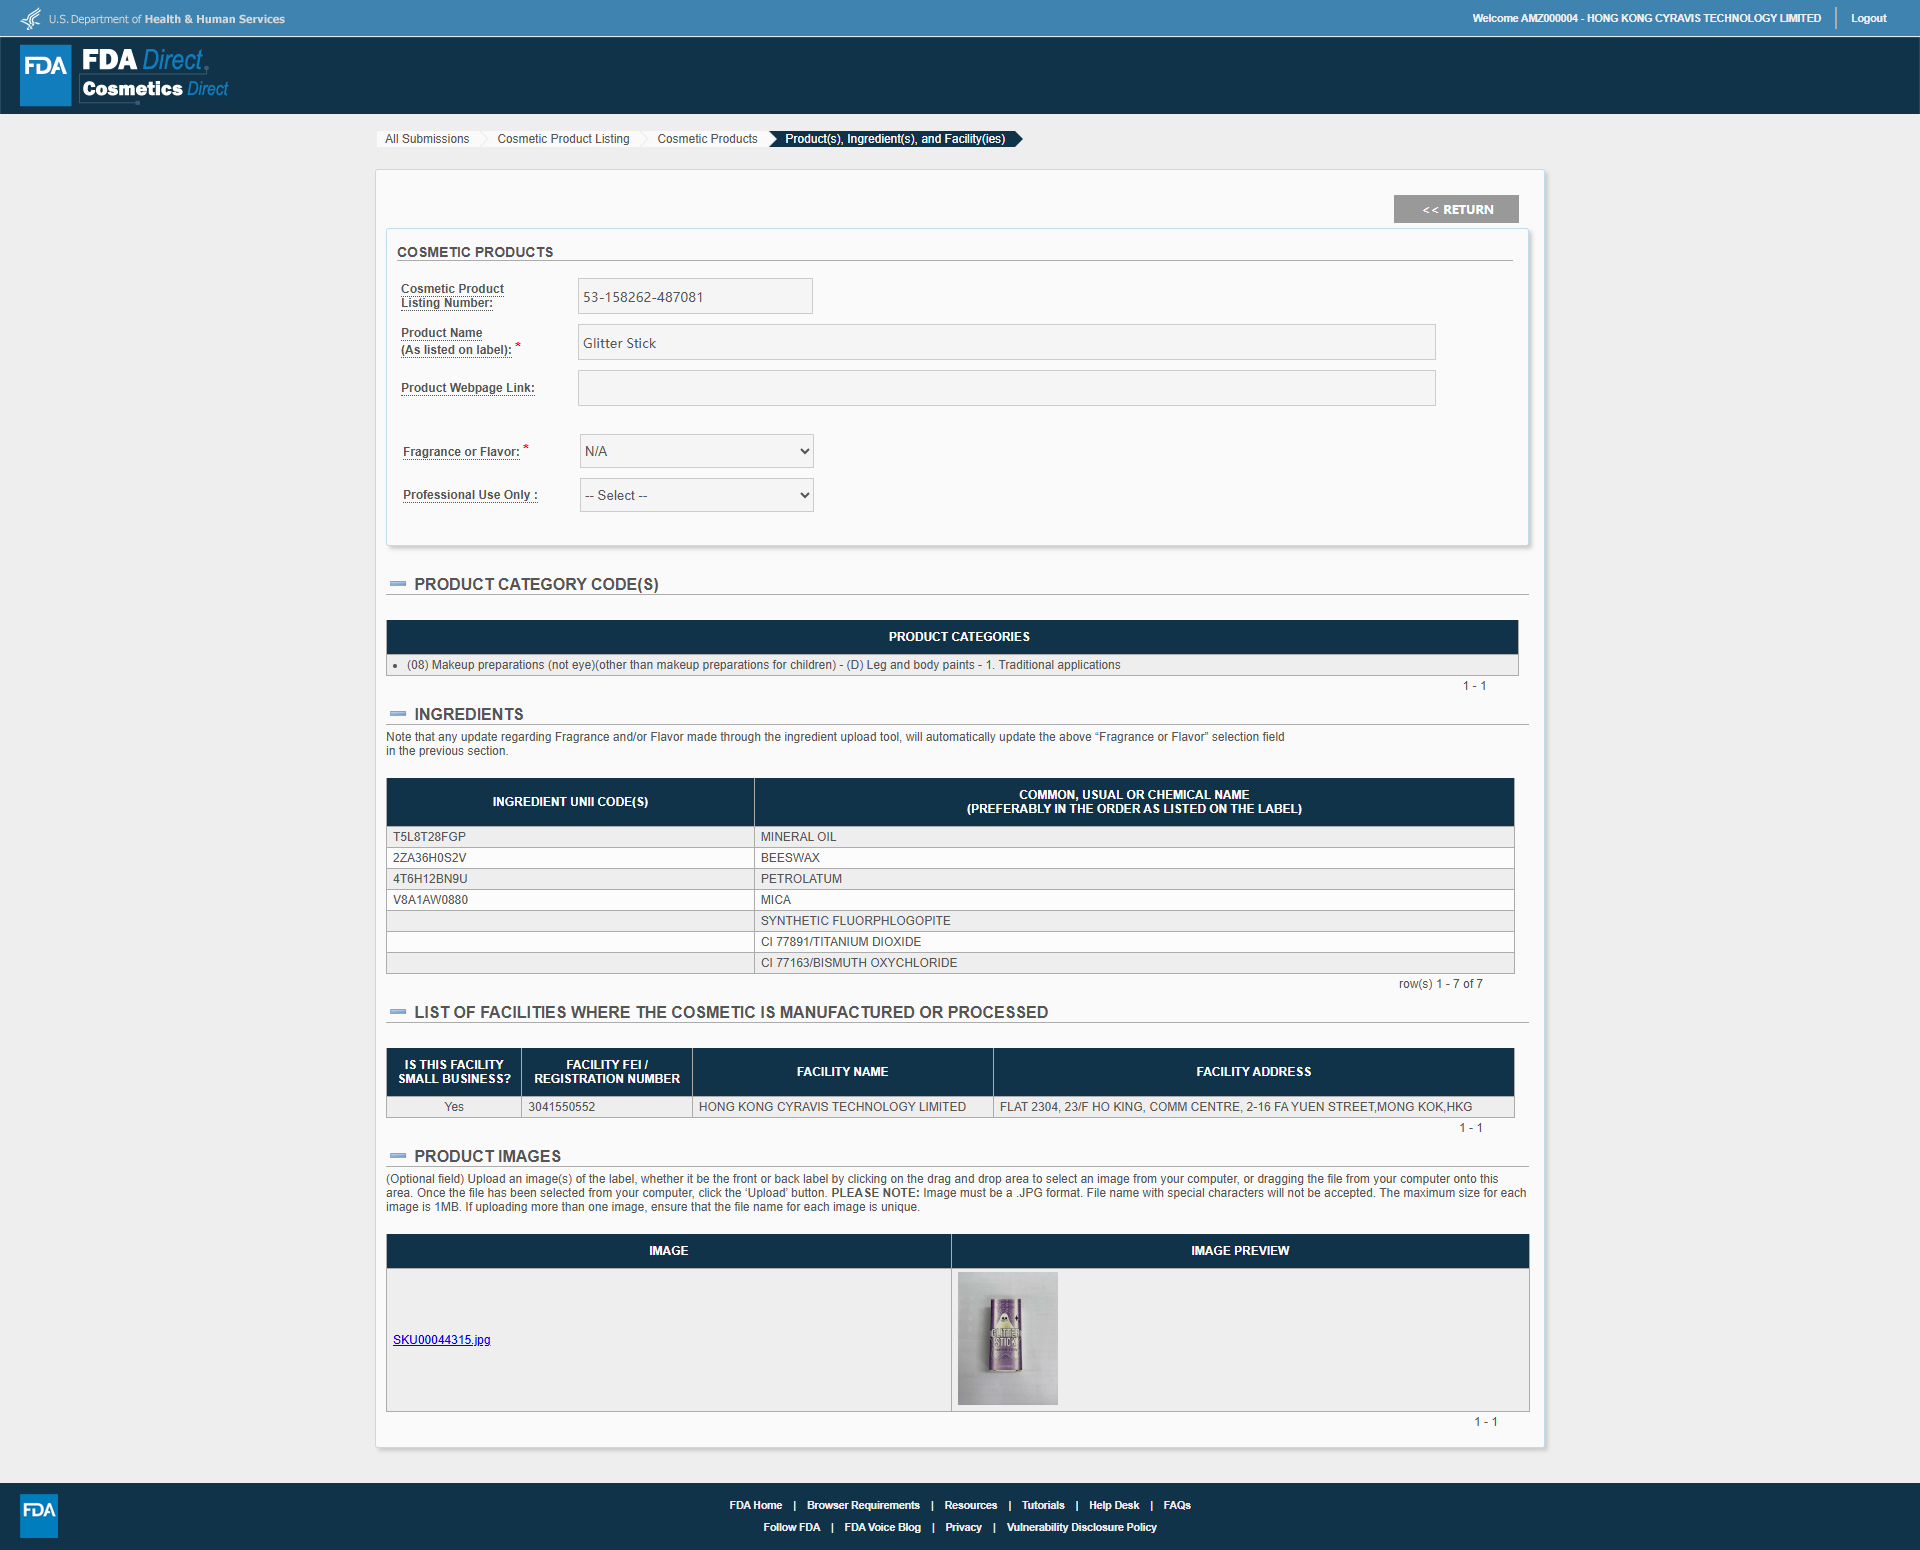Open the Help Desk footer link

point(1114,1505)
